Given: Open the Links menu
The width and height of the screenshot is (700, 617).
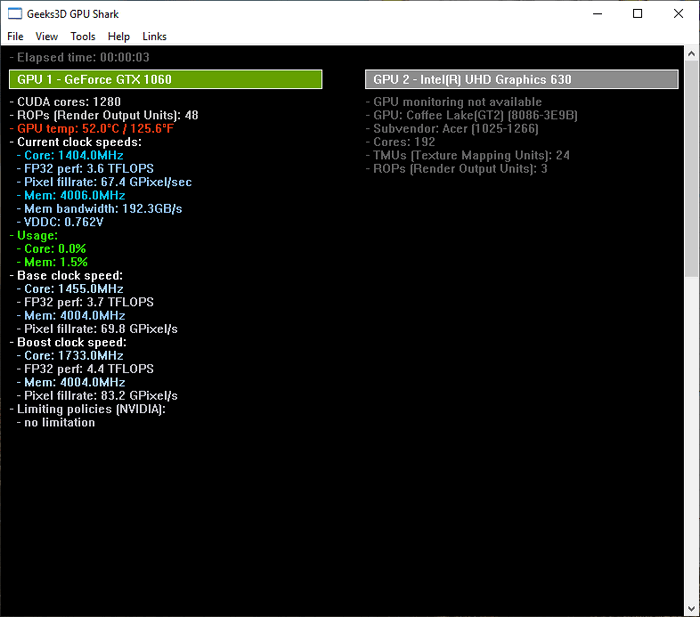Looking at the screenshot, I should pos(155,36).
